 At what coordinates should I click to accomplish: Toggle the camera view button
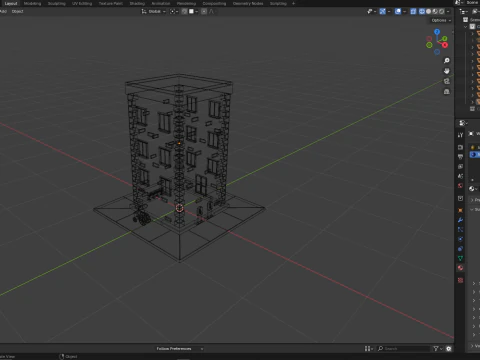[x=447, y=81]
